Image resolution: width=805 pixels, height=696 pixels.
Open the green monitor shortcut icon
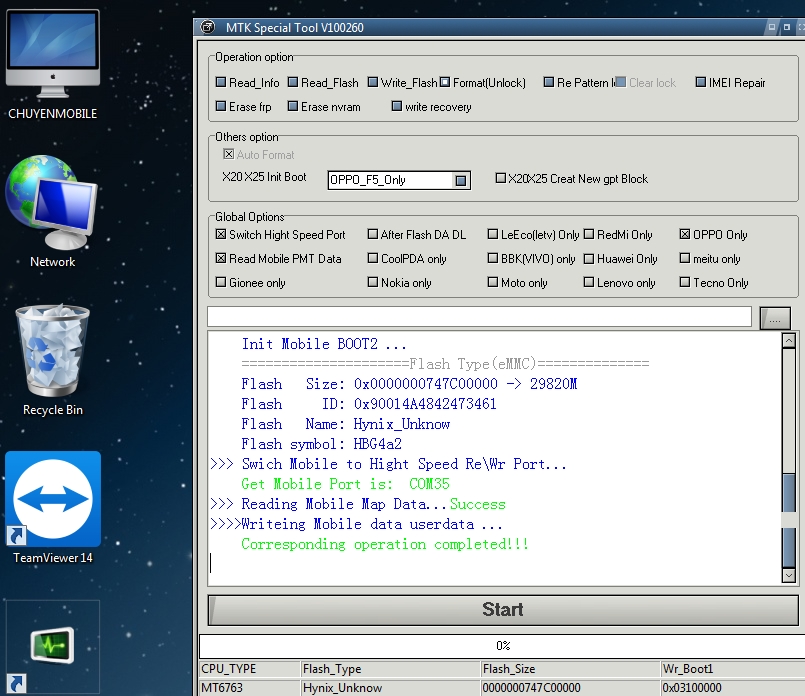coord(52,645)
